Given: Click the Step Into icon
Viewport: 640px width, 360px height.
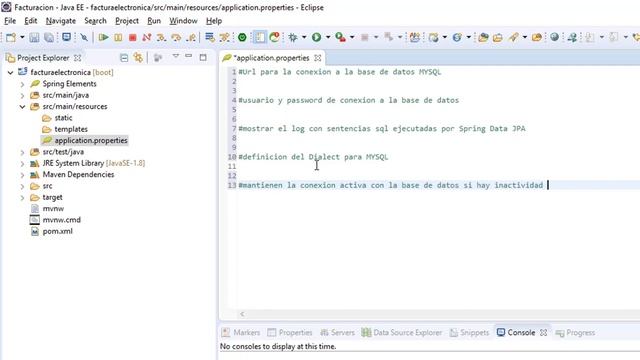Looking at the screenshot, I should 161,38.
